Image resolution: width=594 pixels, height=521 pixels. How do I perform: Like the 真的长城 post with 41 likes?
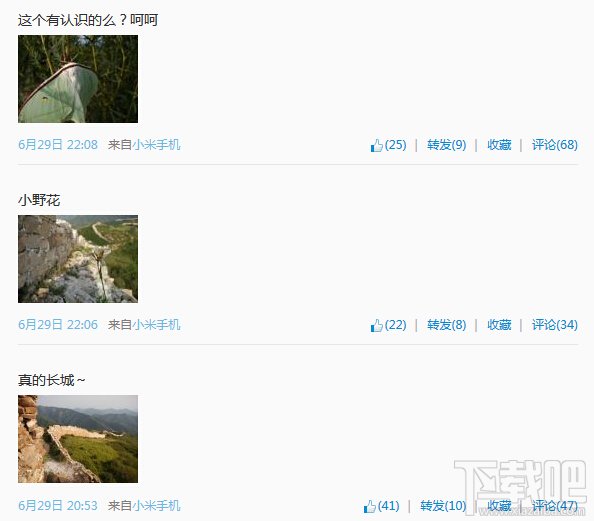pyautogui.click(x=381, y=505)
